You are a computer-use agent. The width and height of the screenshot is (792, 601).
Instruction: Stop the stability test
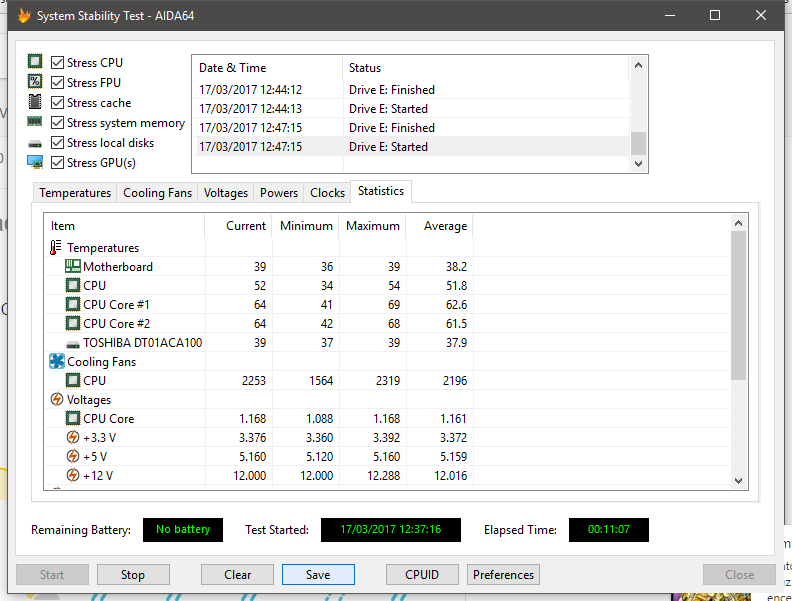(x=133, y=575)
